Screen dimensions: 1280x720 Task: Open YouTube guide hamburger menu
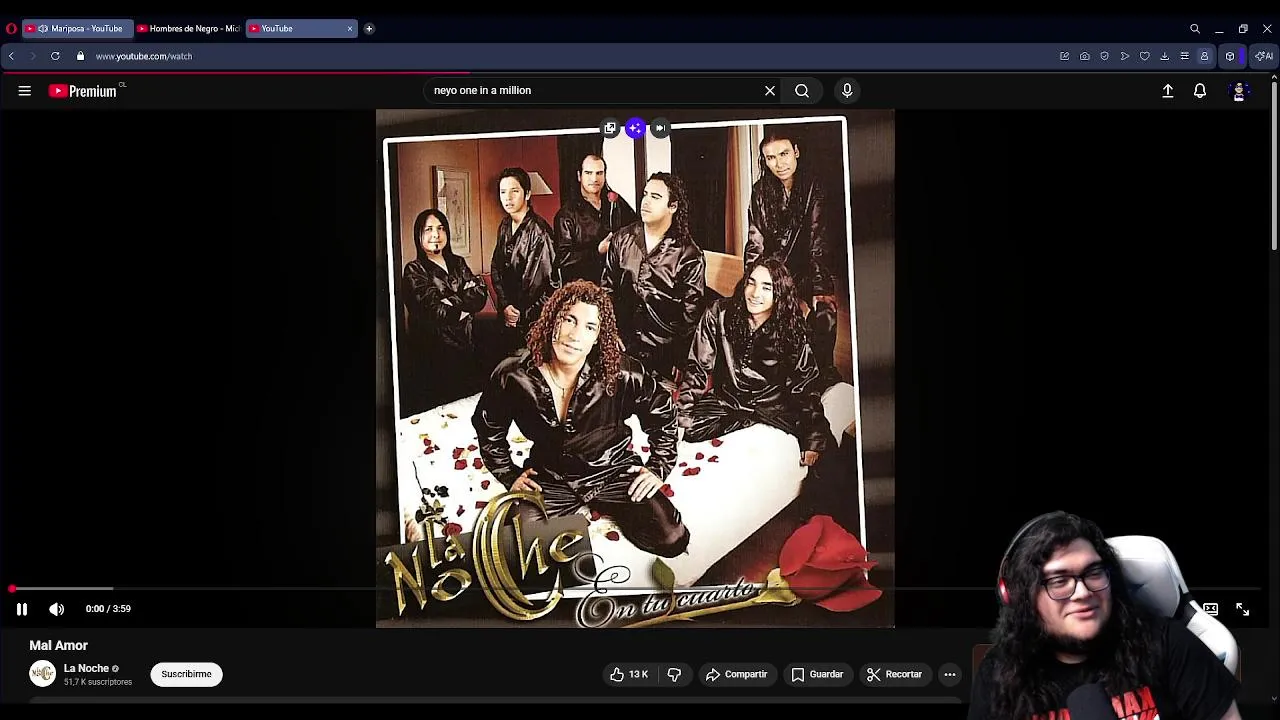pyautogui.click(x=25, y=91)
